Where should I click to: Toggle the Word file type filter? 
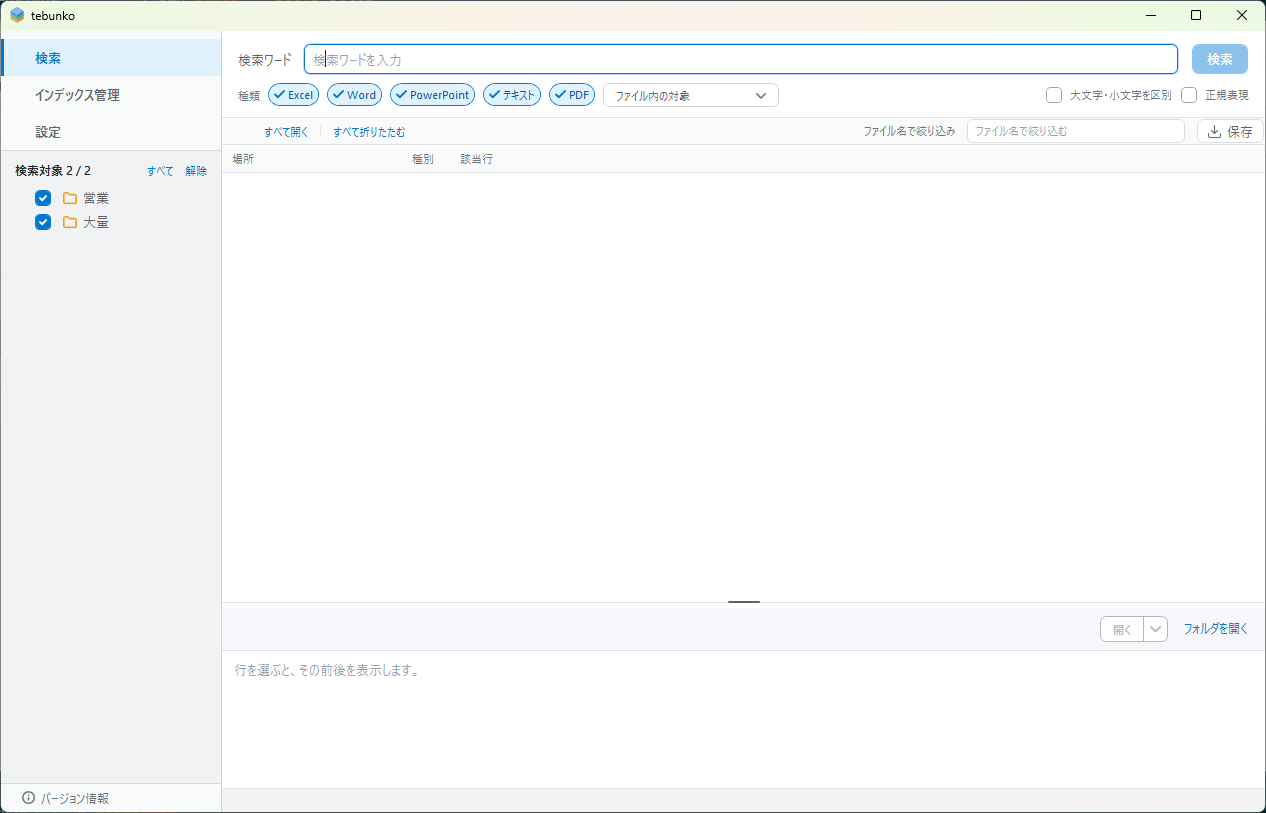pyautogui.click(x=354, y=95)
